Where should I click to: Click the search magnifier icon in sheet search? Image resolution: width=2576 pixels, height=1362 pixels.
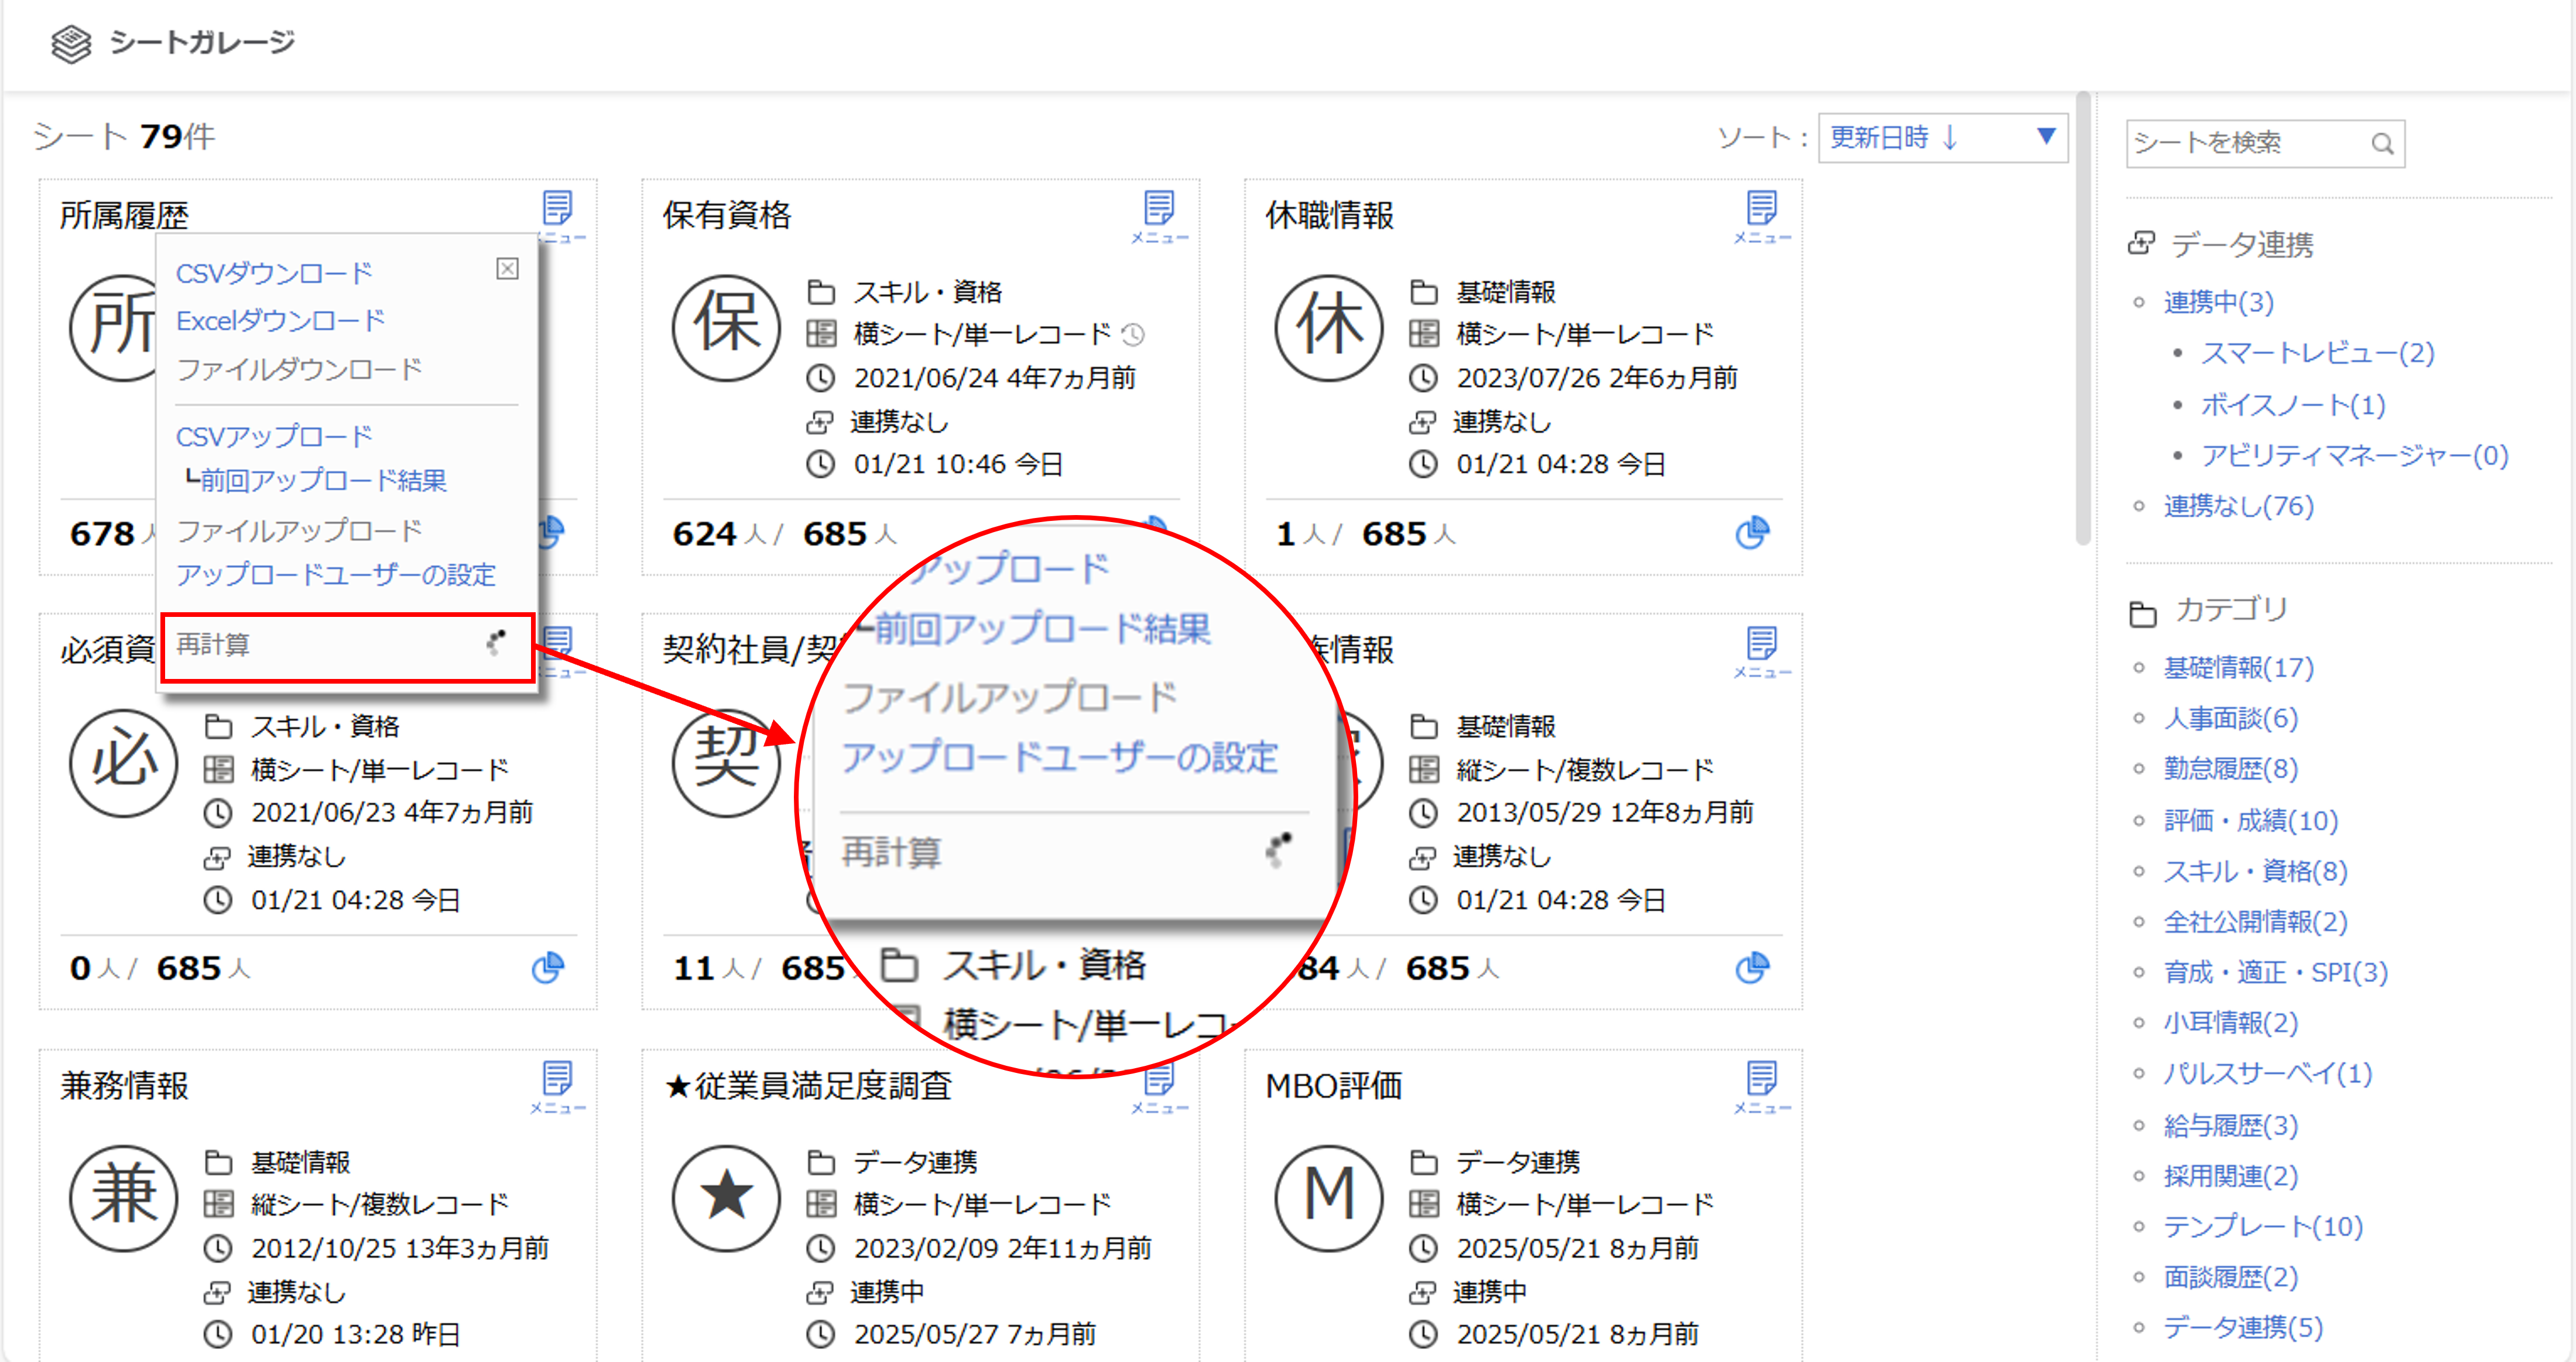pyautogui.click(x=2382, y=144)
